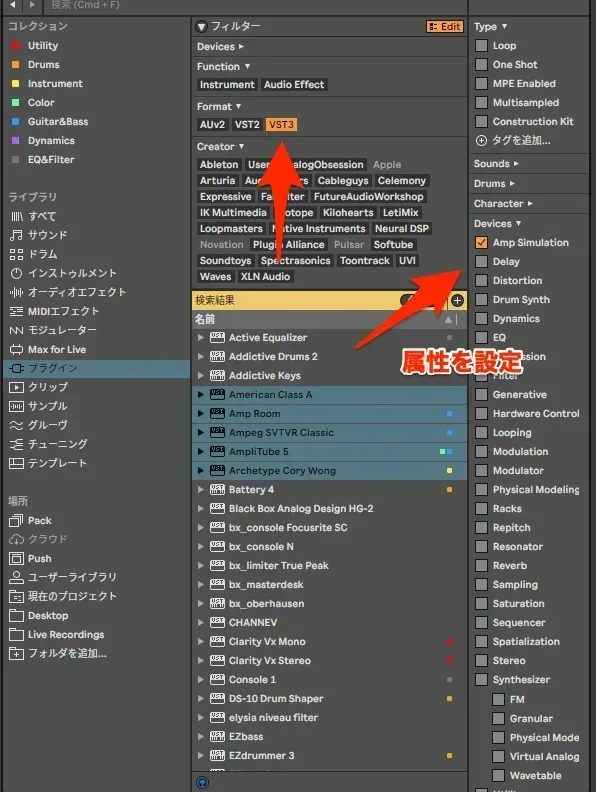Expand the Amp Room plugin row
The image size is (596, 792).
pos(201,414)
